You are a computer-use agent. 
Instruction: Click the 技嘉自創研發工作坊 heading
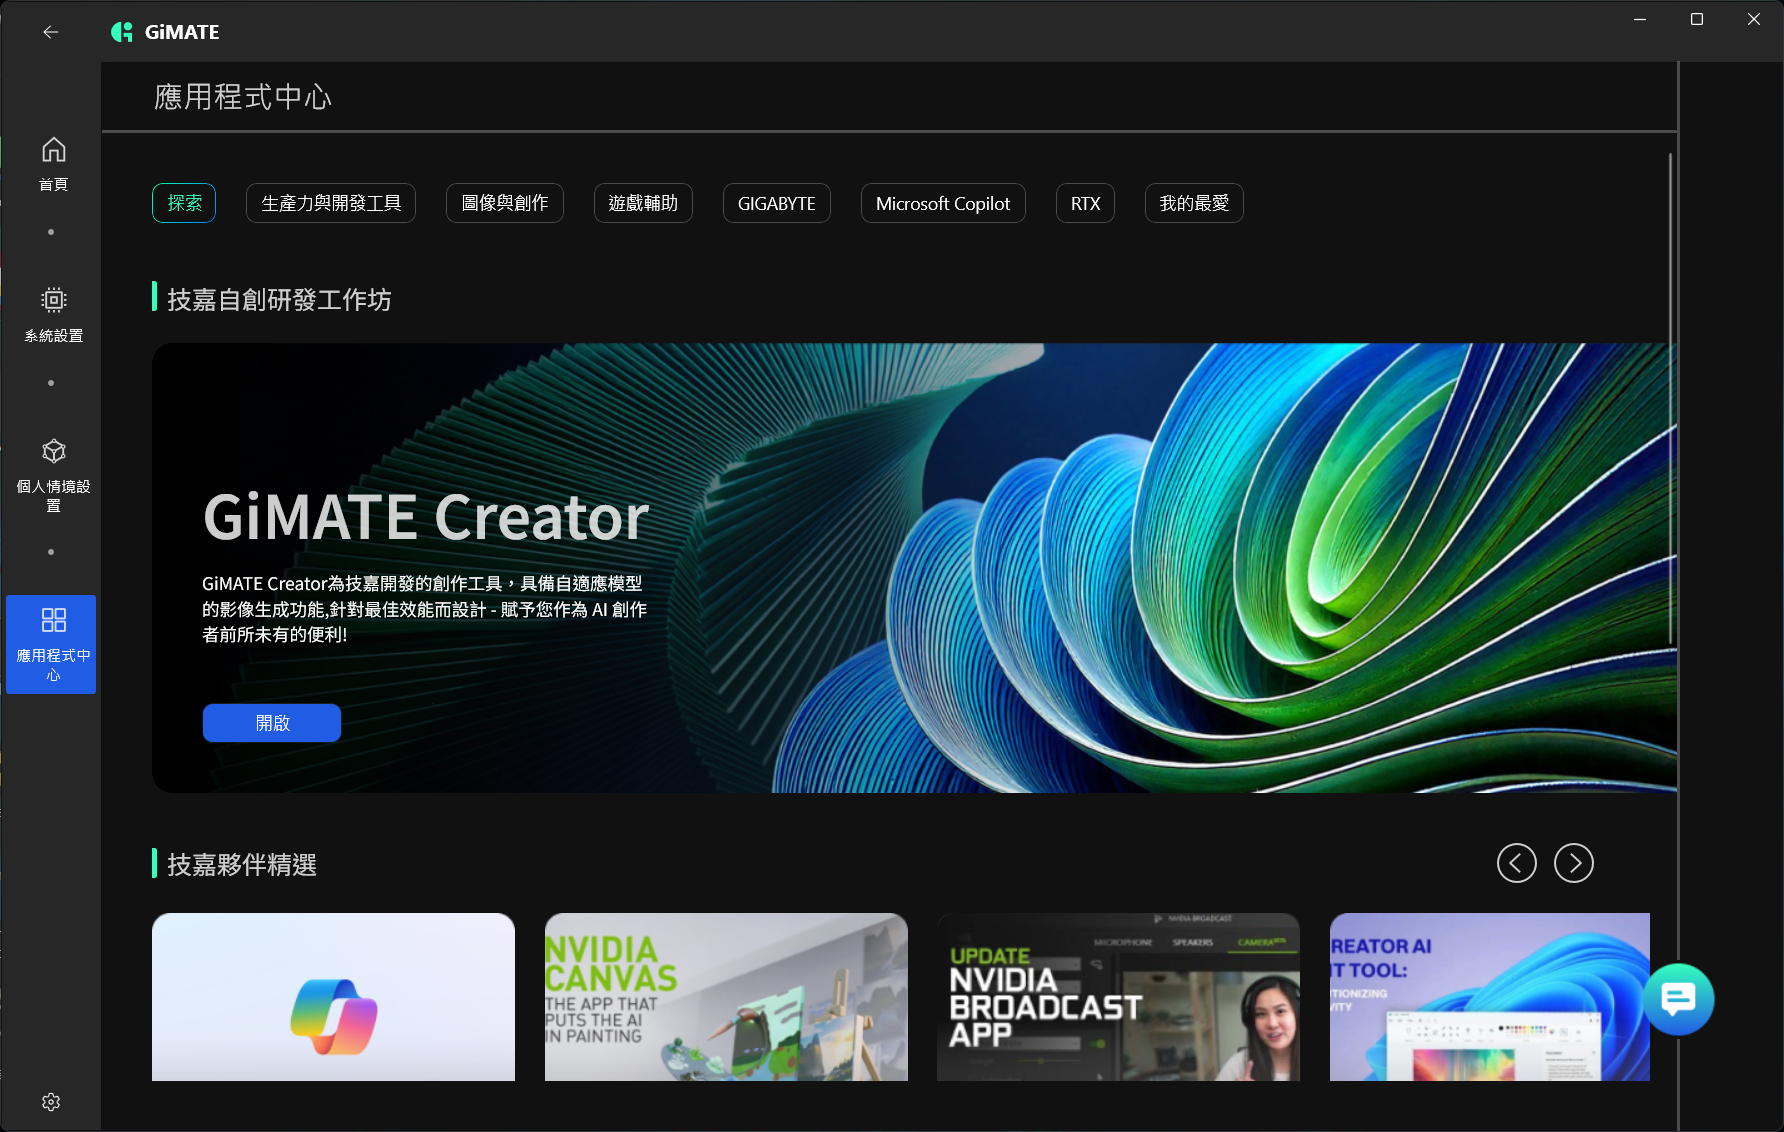pyautogui.click(x=279, y=299)
